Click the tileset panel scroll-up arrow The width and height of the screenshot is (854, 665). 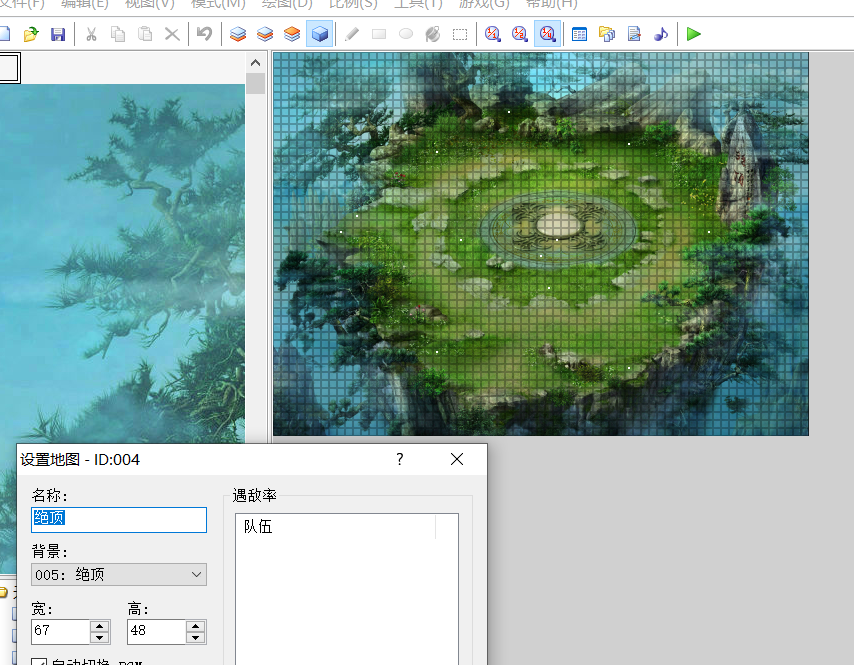click(255, 63)
